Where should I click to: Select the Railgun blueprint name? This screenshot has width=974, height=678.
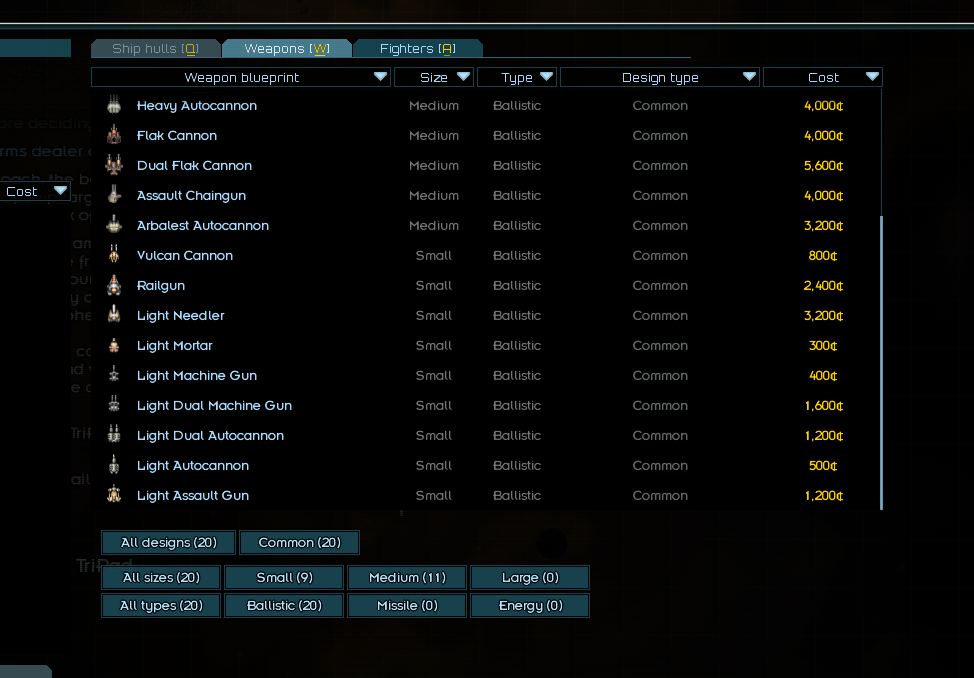pos(160,286)
